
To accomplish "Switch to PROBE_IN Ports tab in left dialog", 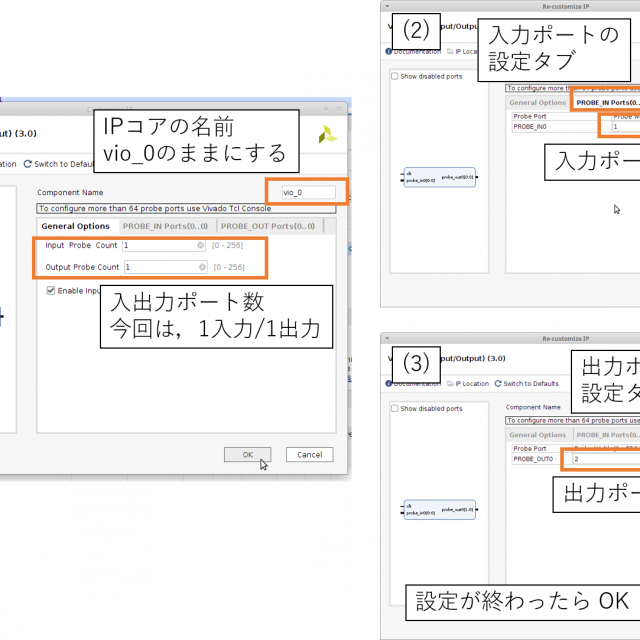I will coord(165,226).
